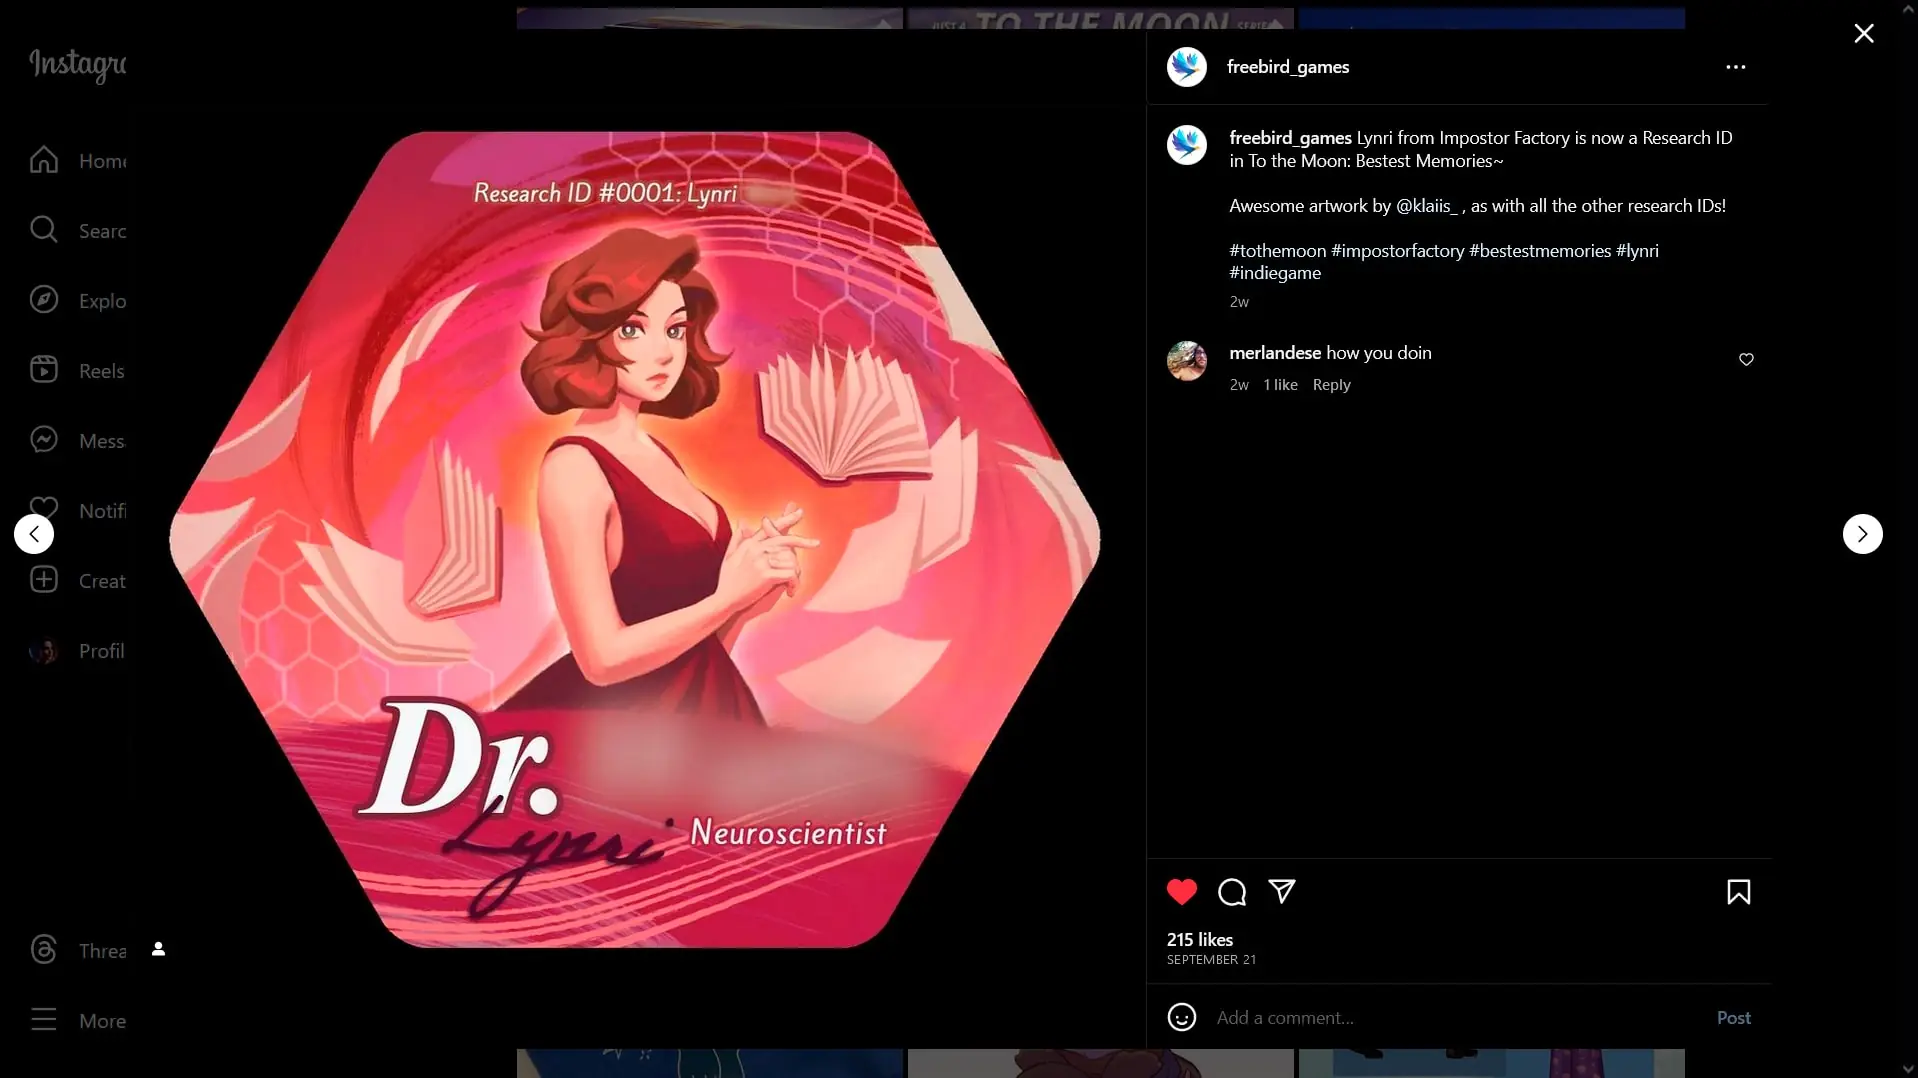The image size is (1918, 1078).
Task: Open merlandese's profile picture
Action: [x=1186, y=361]
